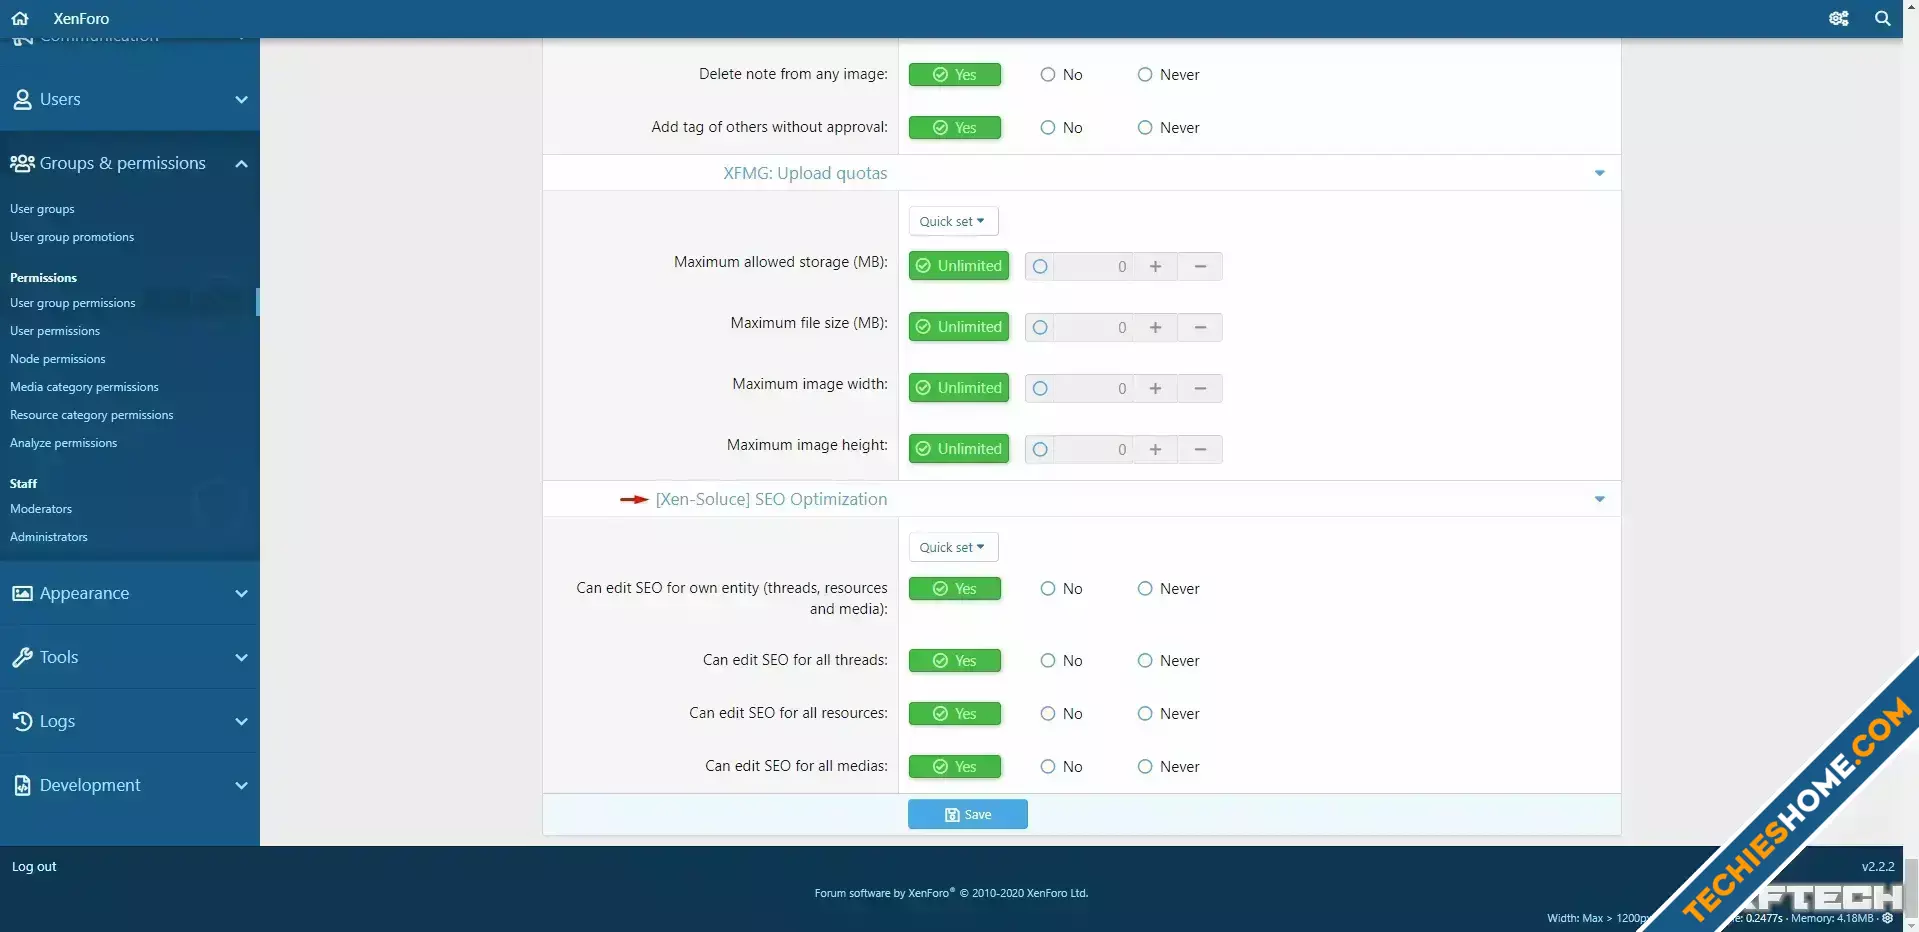Screen dimensions: 1919x932
Task: Open Quick set dropdown under SEO Optimization
Action: 953,547
